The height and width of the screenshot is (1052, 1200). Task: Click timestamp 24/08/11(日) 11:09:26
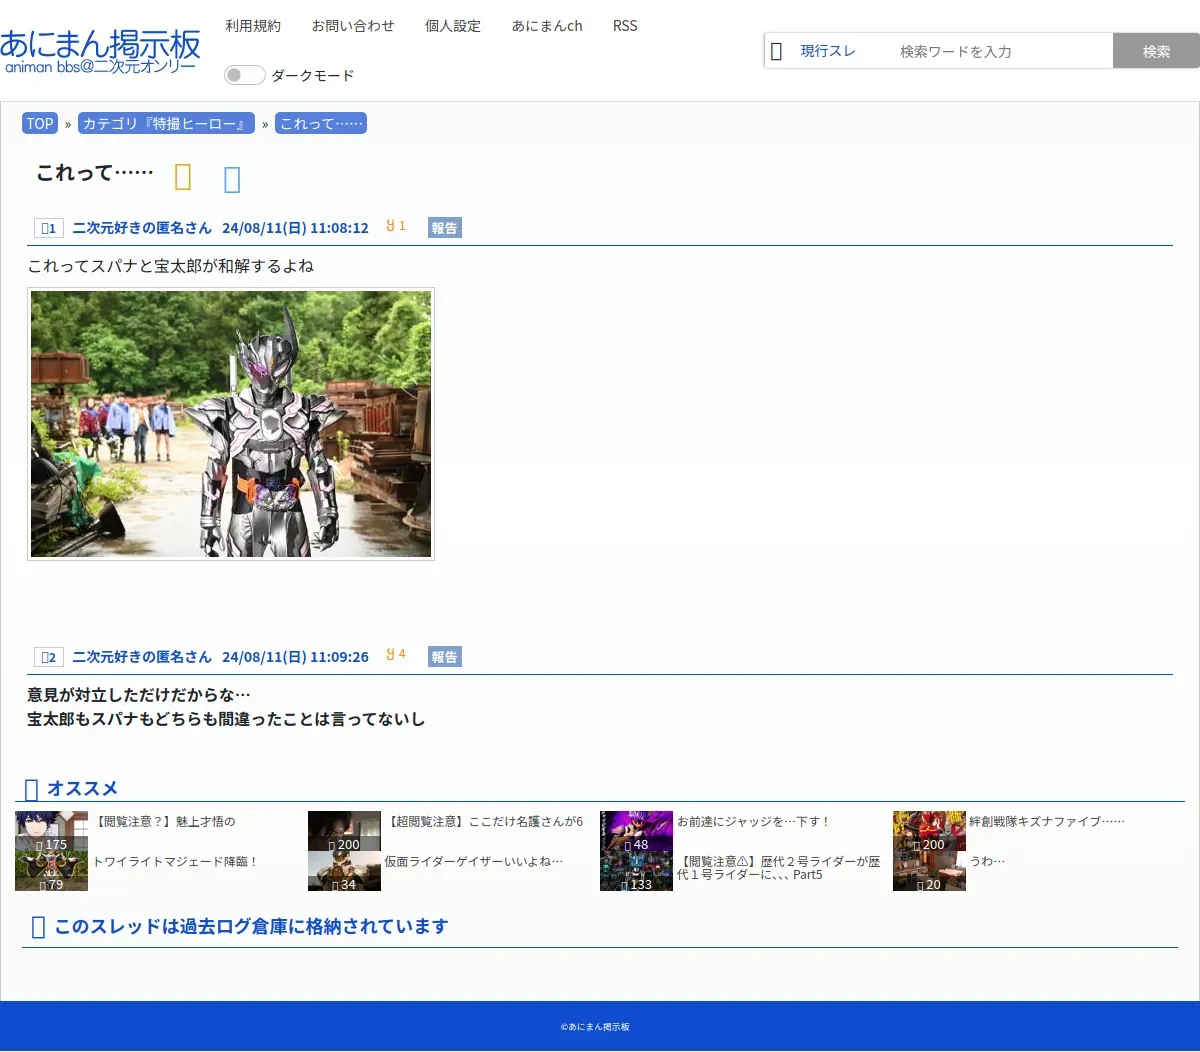[295, 657]
